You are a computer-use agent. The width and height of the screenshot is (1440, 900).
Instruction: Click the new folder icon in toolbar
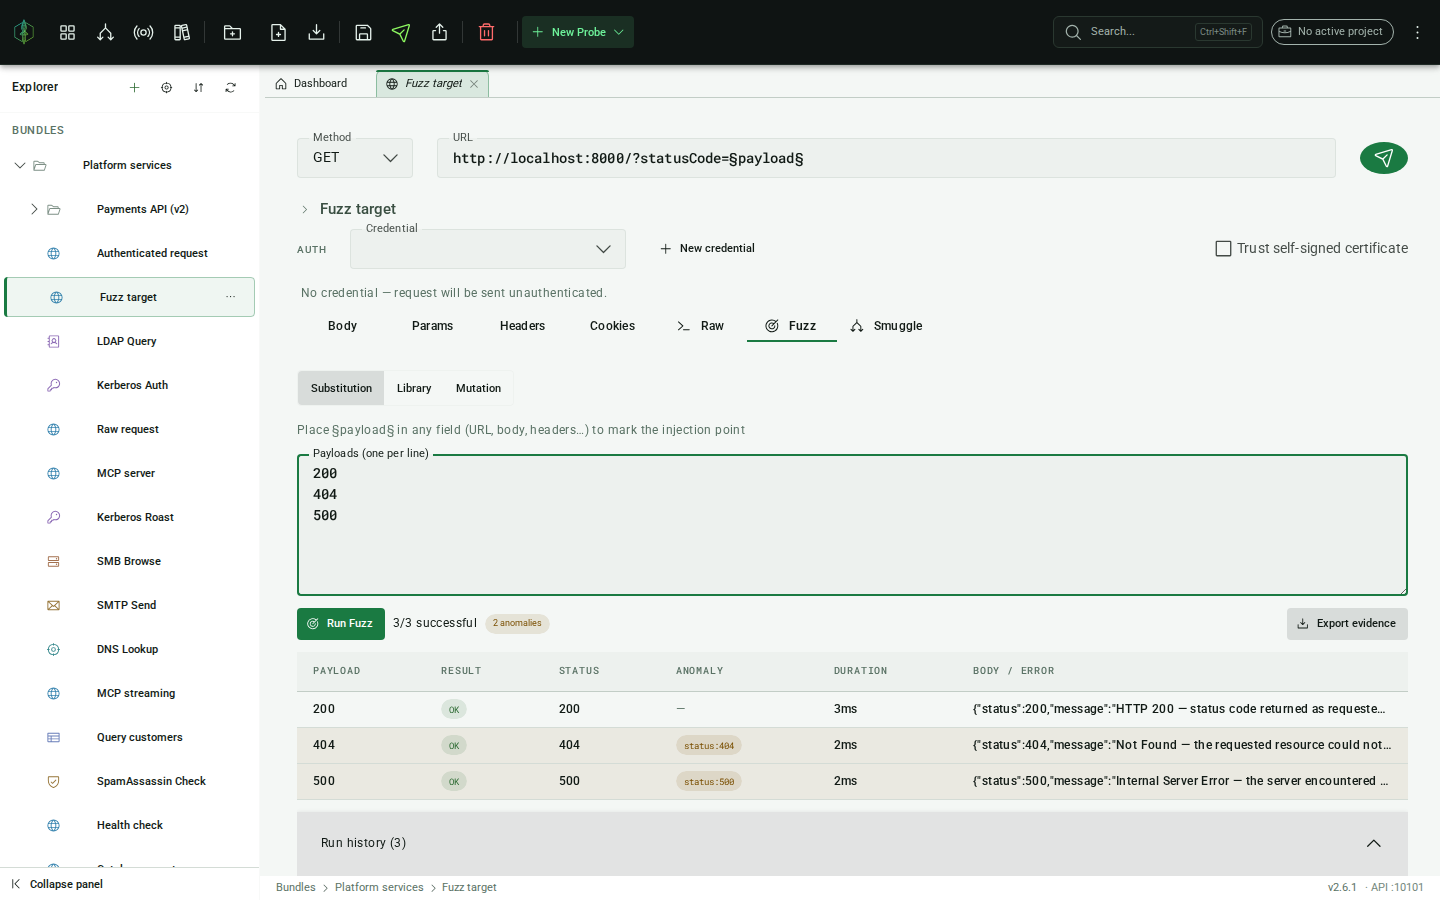point(232,32)
